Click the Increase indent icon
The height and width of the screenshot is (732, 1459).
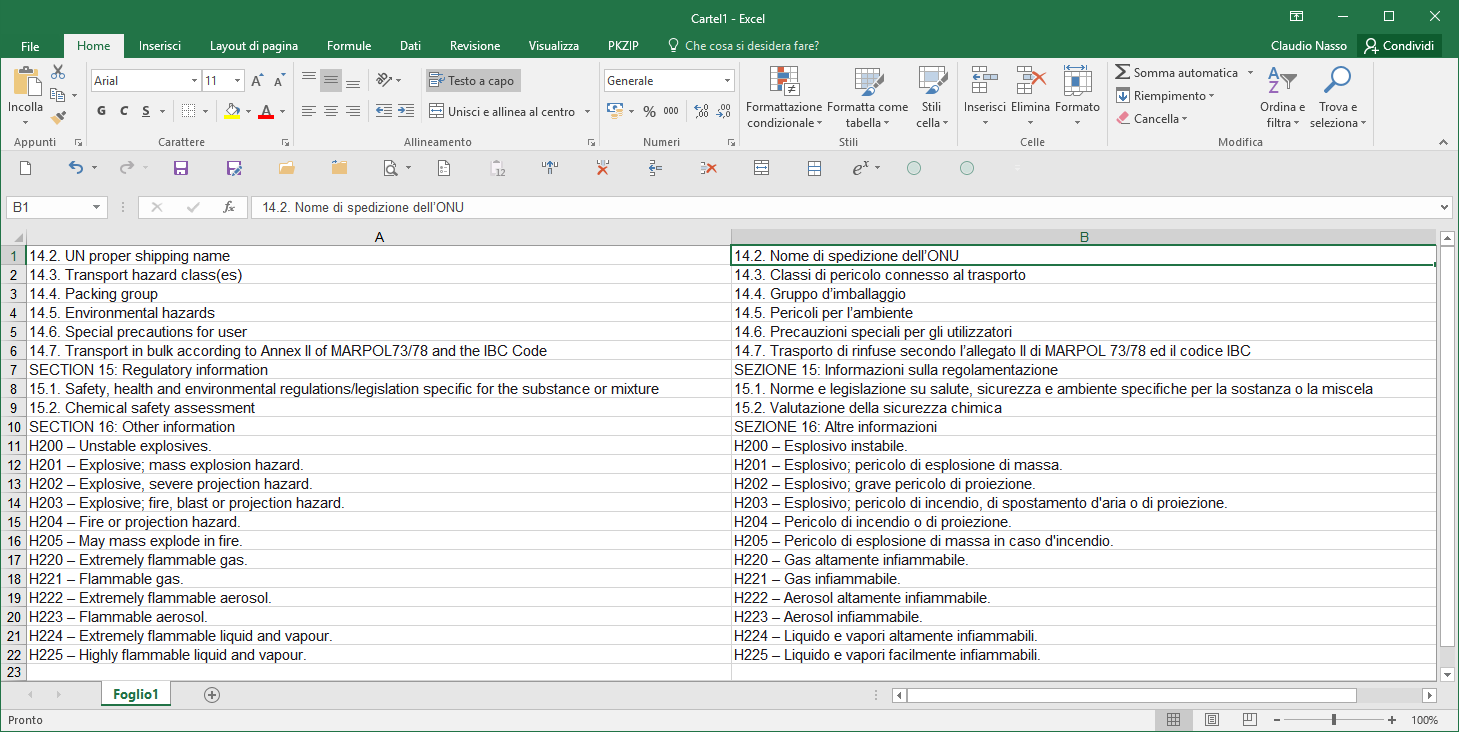(405, 111)
